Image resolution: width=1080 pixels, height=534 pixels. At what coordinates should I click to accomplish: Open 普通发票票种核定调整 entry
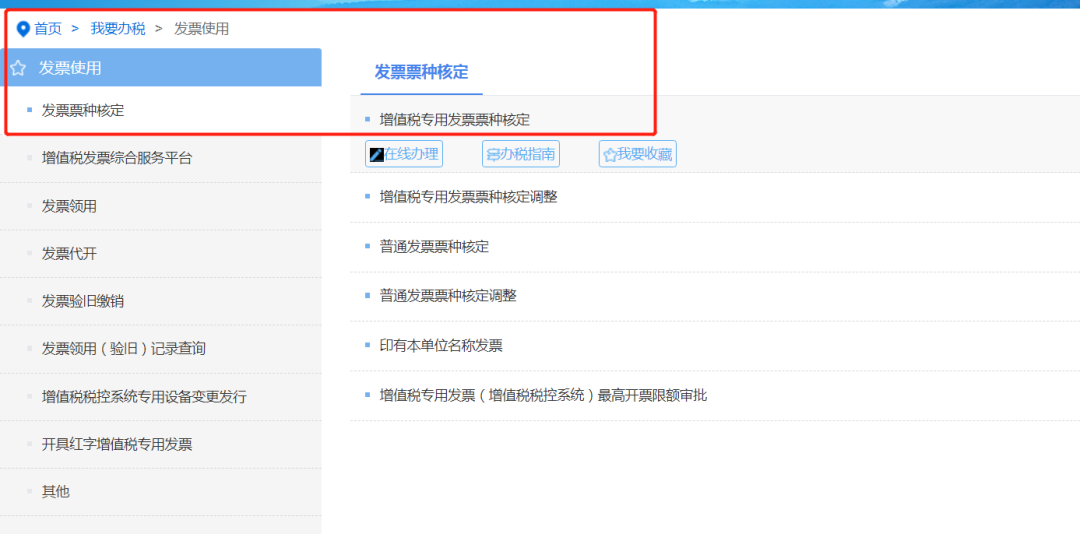448,296
